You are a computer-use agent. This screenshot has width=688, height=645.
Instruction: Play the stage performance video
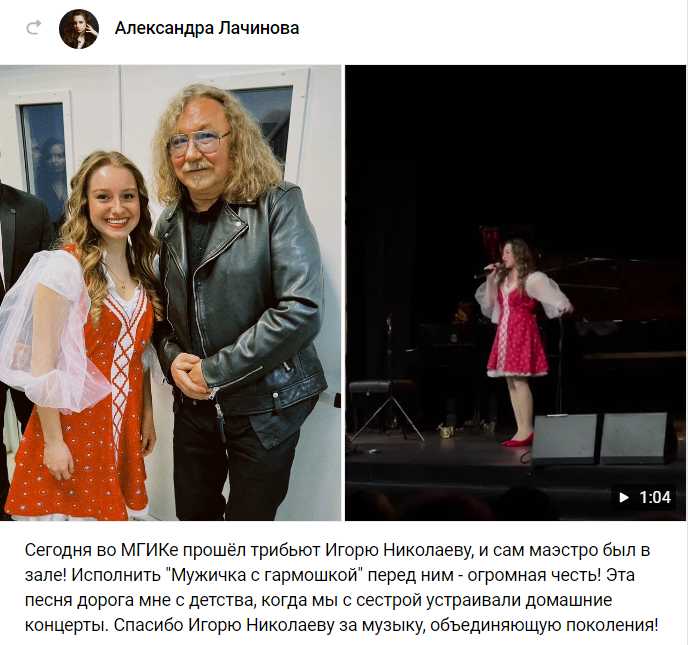pyautogui.click(x=516, y=293)
